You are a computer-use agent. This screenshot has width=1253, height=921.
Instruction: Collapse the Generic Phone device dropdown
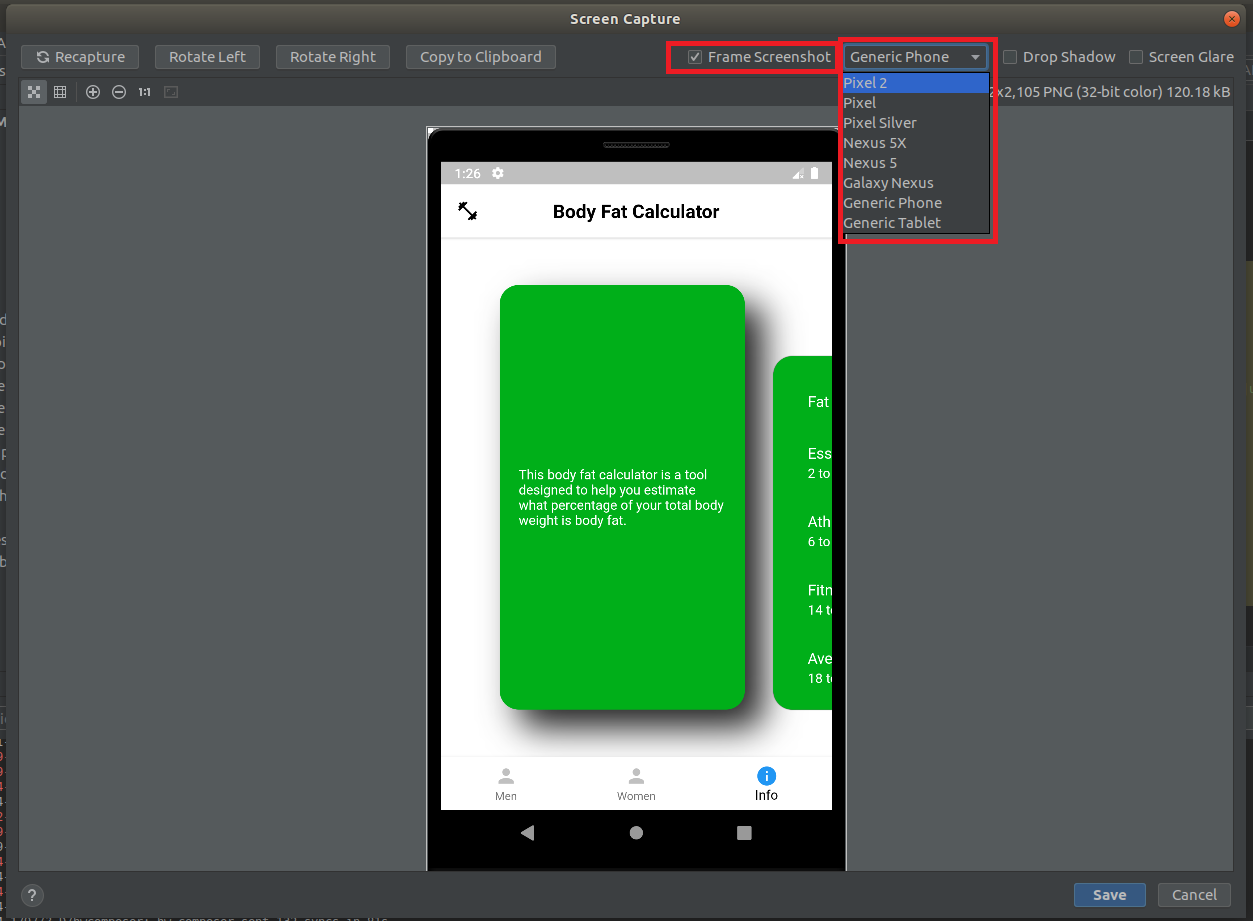pyautogui.click(x=915, y=57)
